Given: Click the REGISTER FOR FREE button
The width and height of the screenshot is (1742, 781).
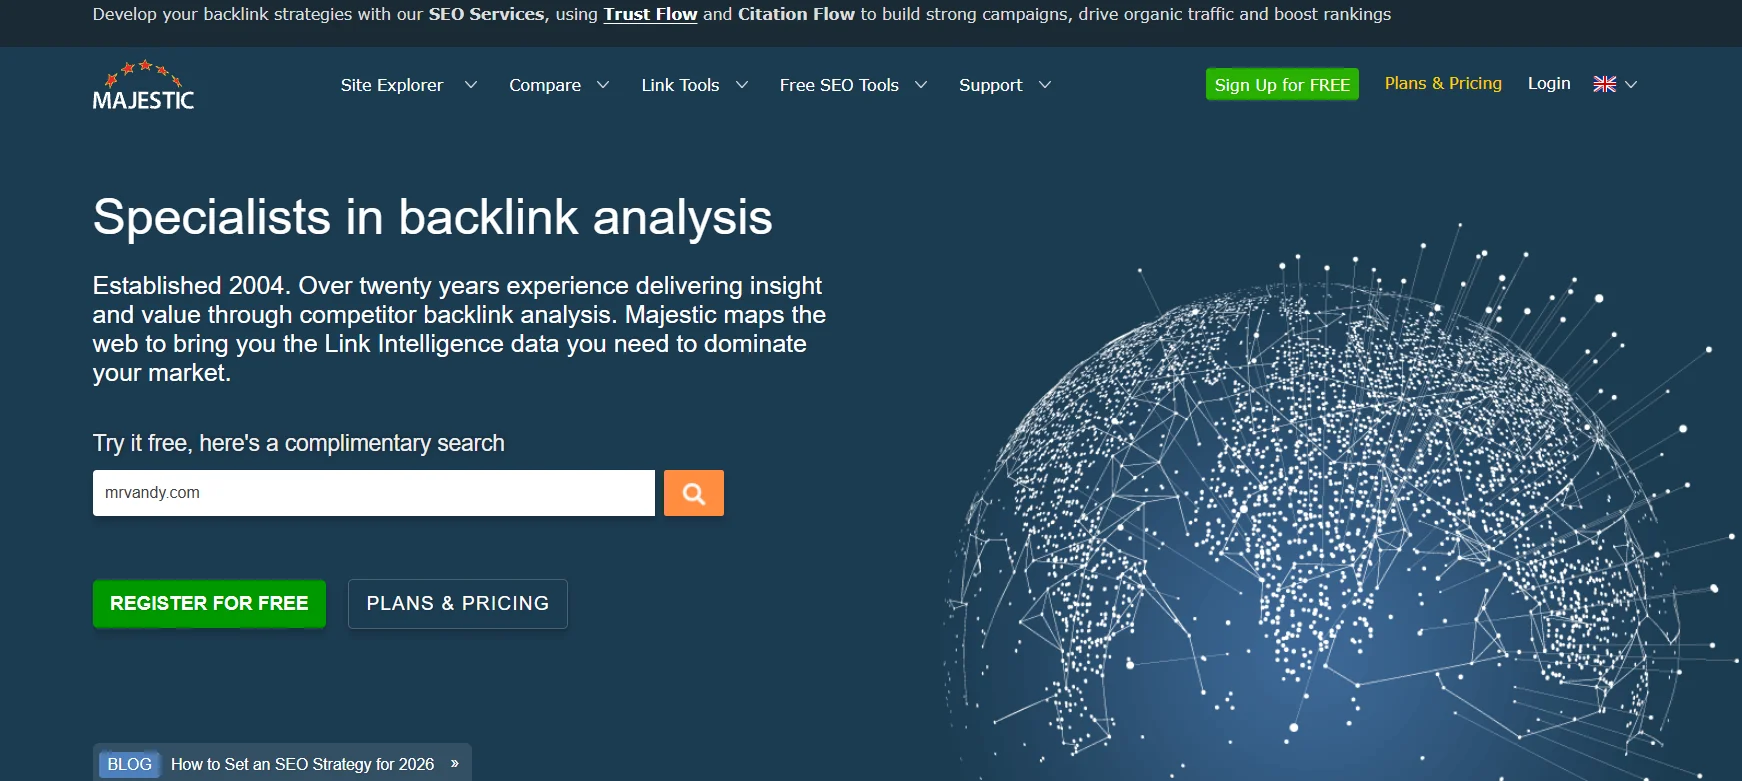Looking at the screenshot, I should pyautogui.click(x=209, y=604).
